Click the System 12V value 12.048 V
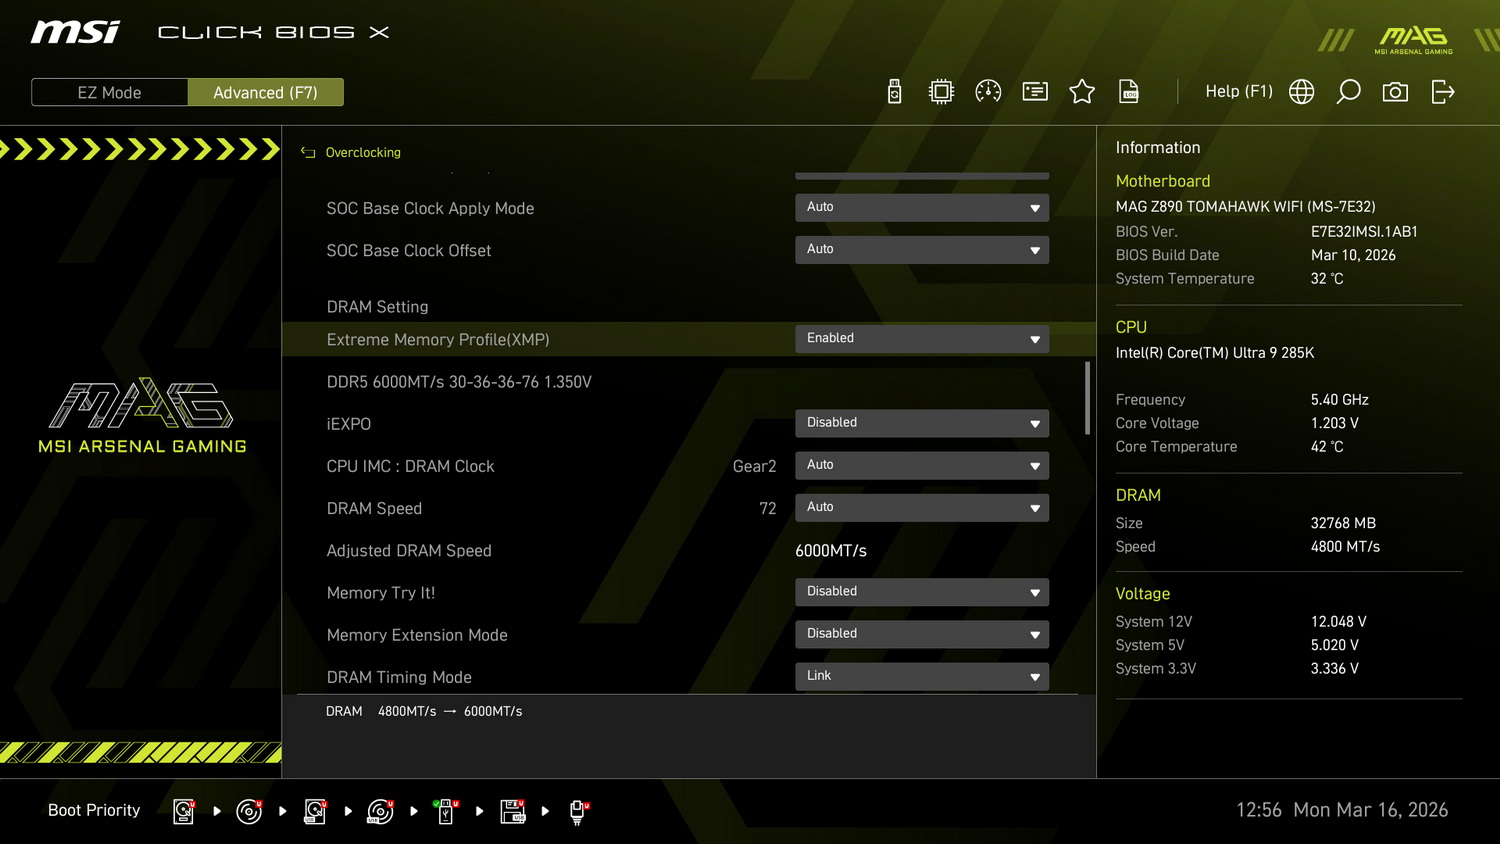This screenshot has width=1500, height=844. (1339, 622)
